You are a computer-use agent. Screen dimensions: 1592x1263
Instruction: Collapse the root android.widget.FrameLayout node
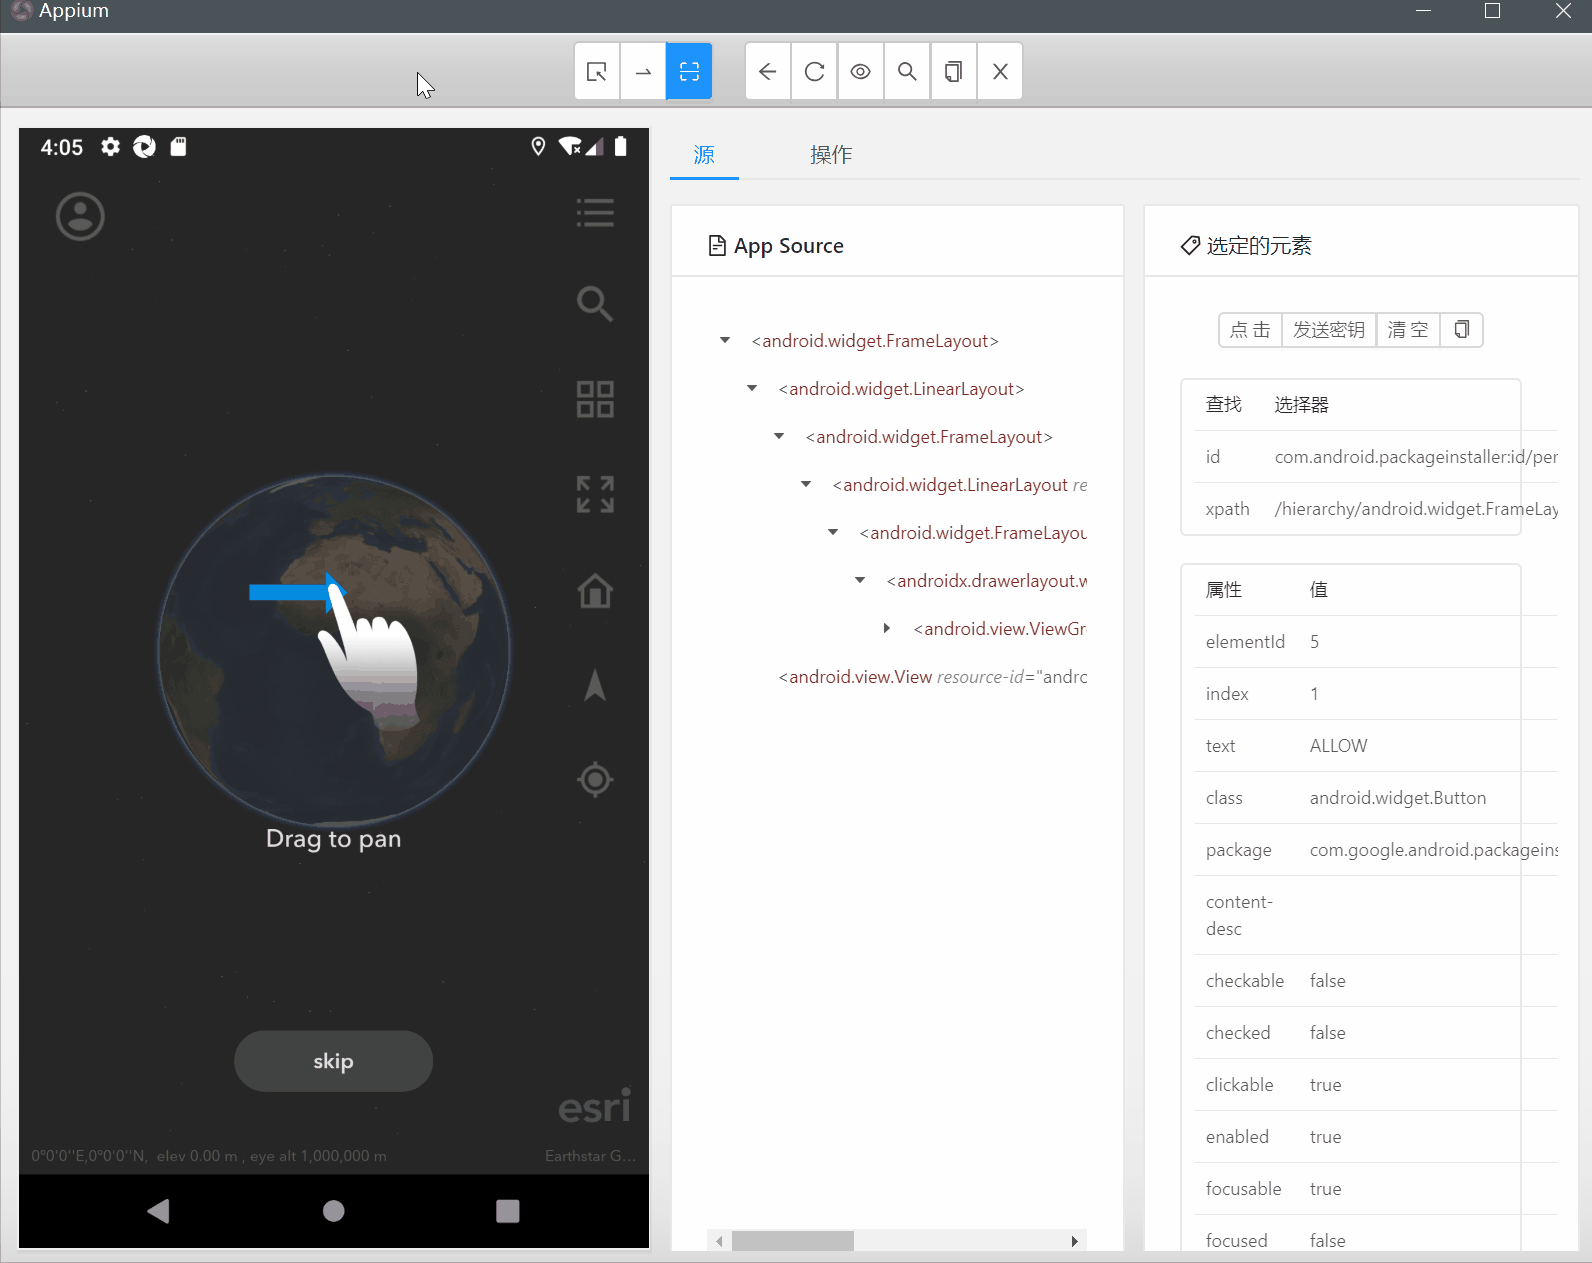pyautogui.click(x=725, y=341)
